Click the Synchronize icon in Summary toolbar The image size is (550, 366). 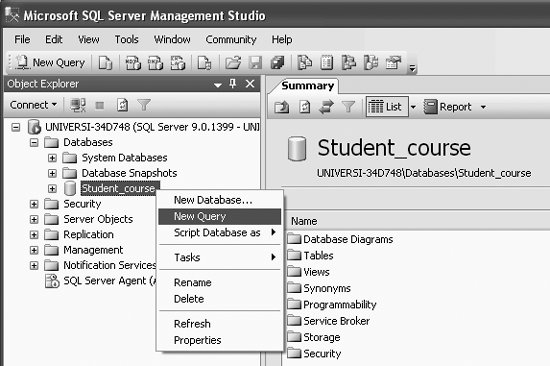tap(326, 107)
